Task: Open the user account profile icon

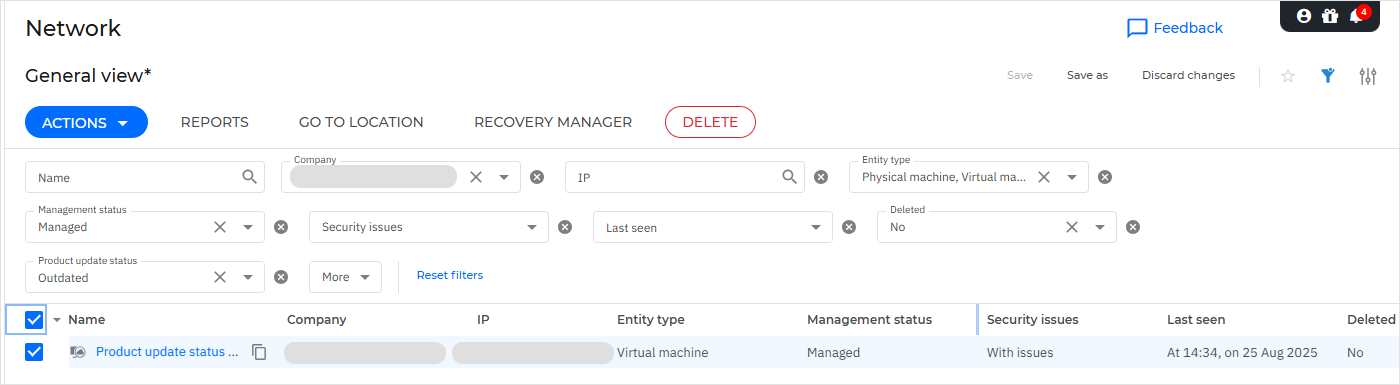Action: pos(1303,16)
